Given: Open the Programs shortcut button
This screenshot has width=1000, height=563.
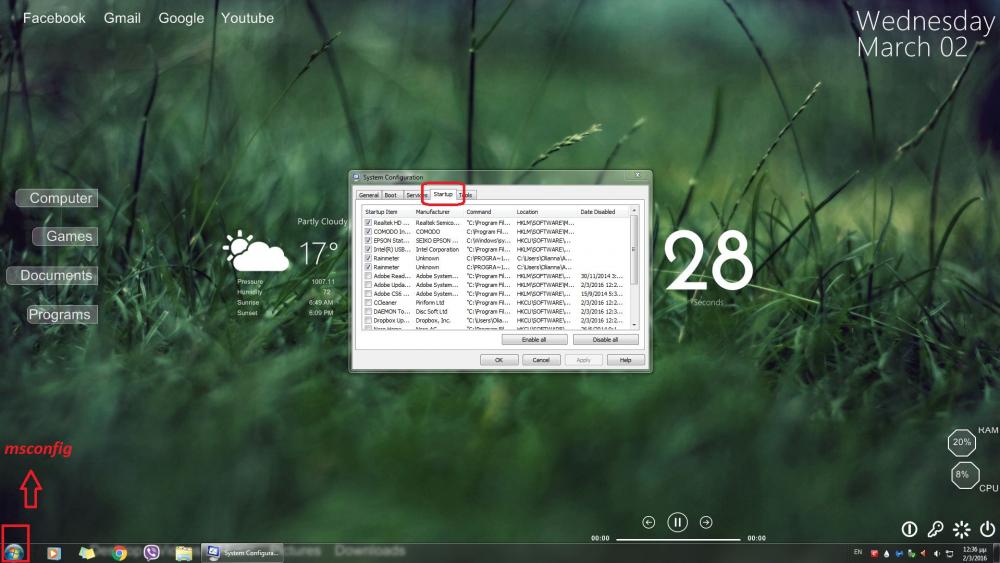Looking at the screenshot, I should (61, 314).
